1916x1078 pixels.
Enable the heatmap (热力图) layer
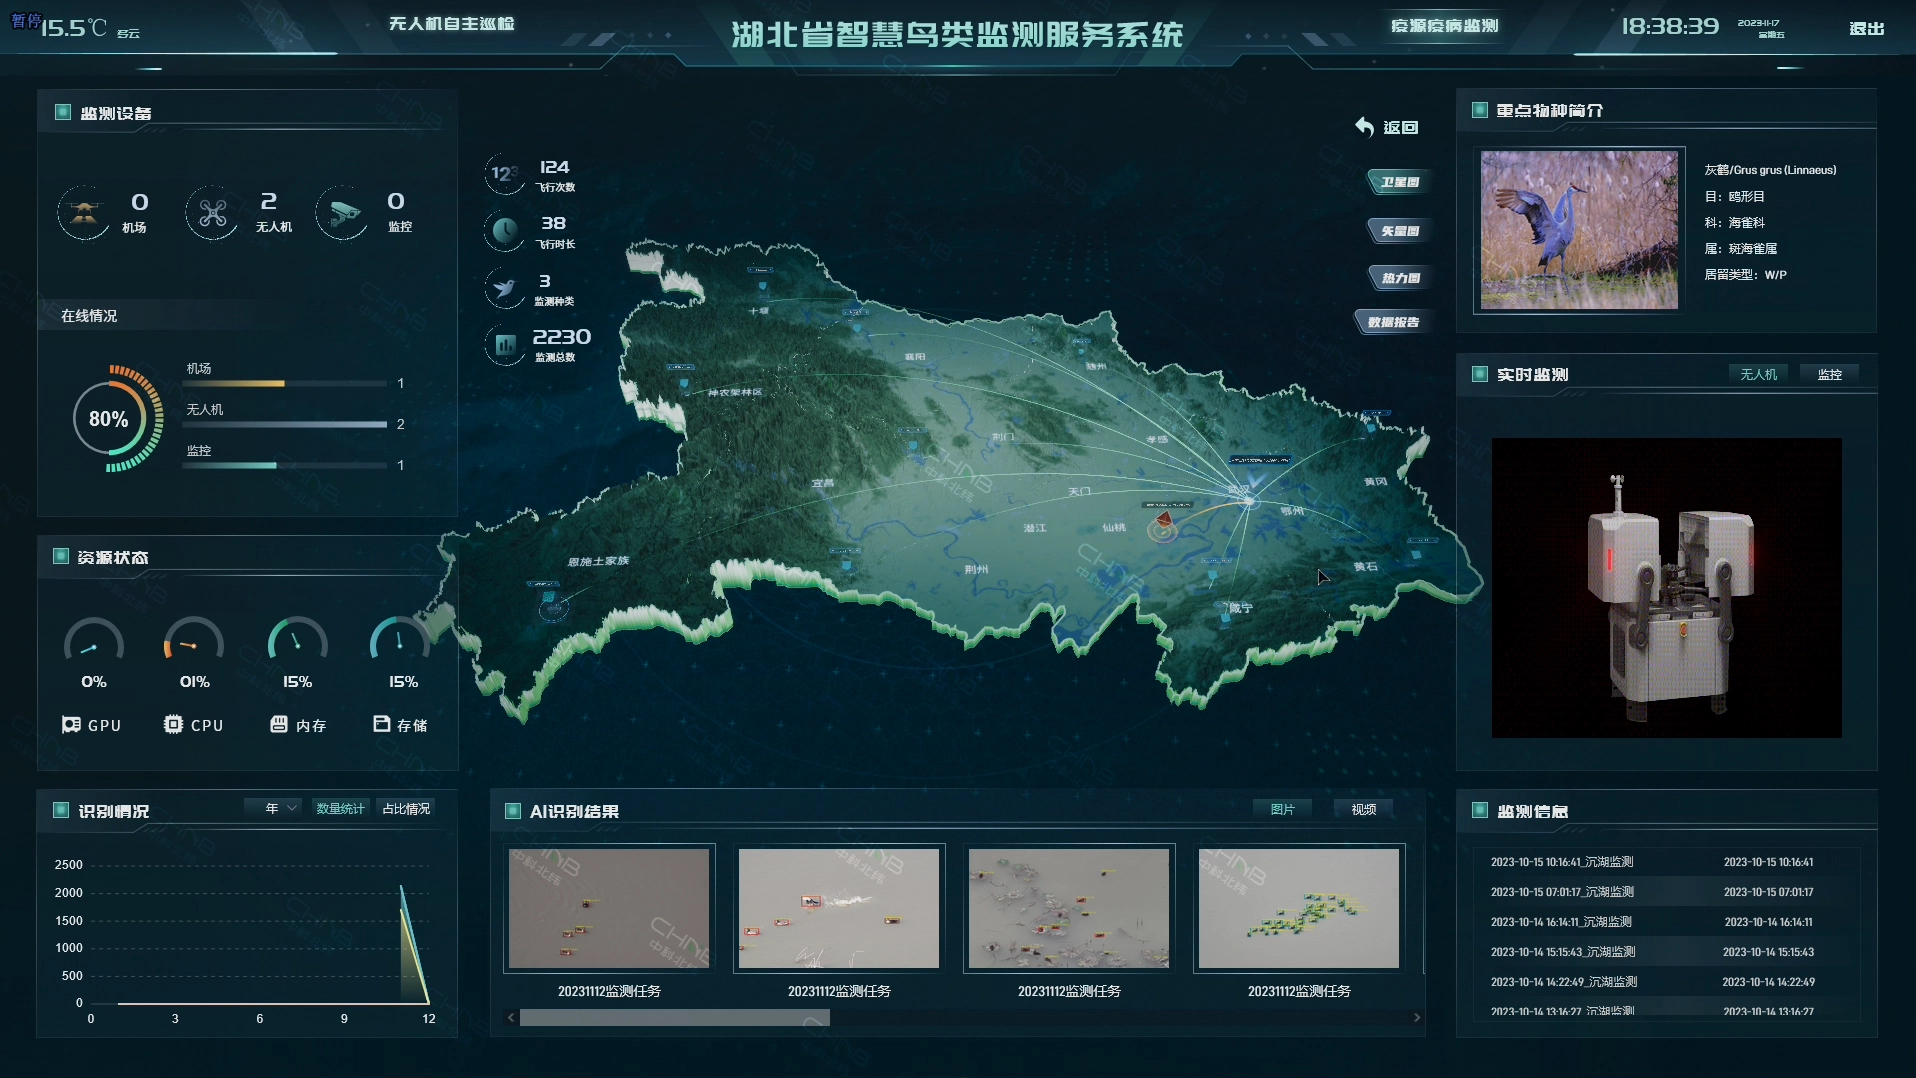(x=1399, y=278)
